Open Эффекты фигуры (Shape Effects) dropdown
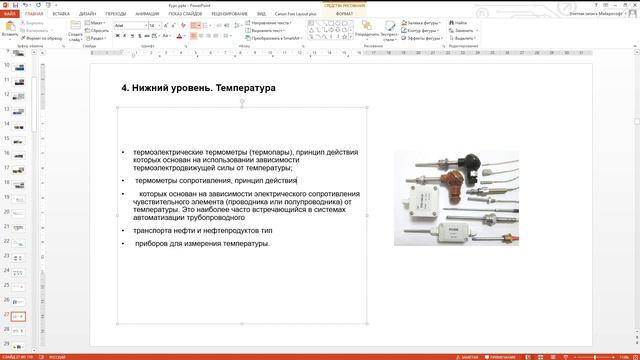640x360 pixels. [421, 38]
